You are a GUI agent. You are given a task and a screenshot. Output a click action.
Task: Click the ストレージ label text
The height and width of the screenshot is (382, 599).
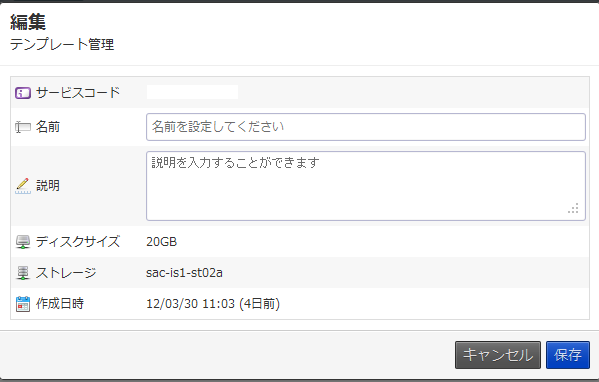(x=66, y=273)
